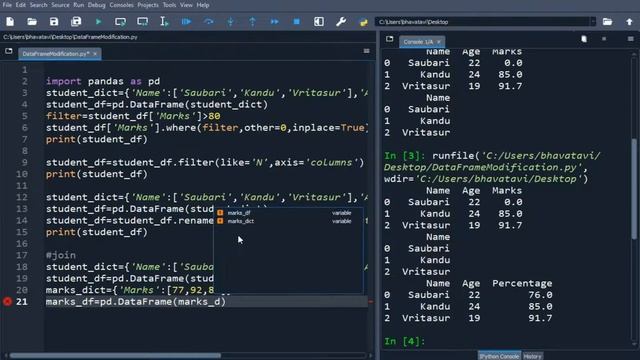The image size is (640, 360).
Task: Choose marks_df autocomplete suggestion
Action: coord(288,213)
